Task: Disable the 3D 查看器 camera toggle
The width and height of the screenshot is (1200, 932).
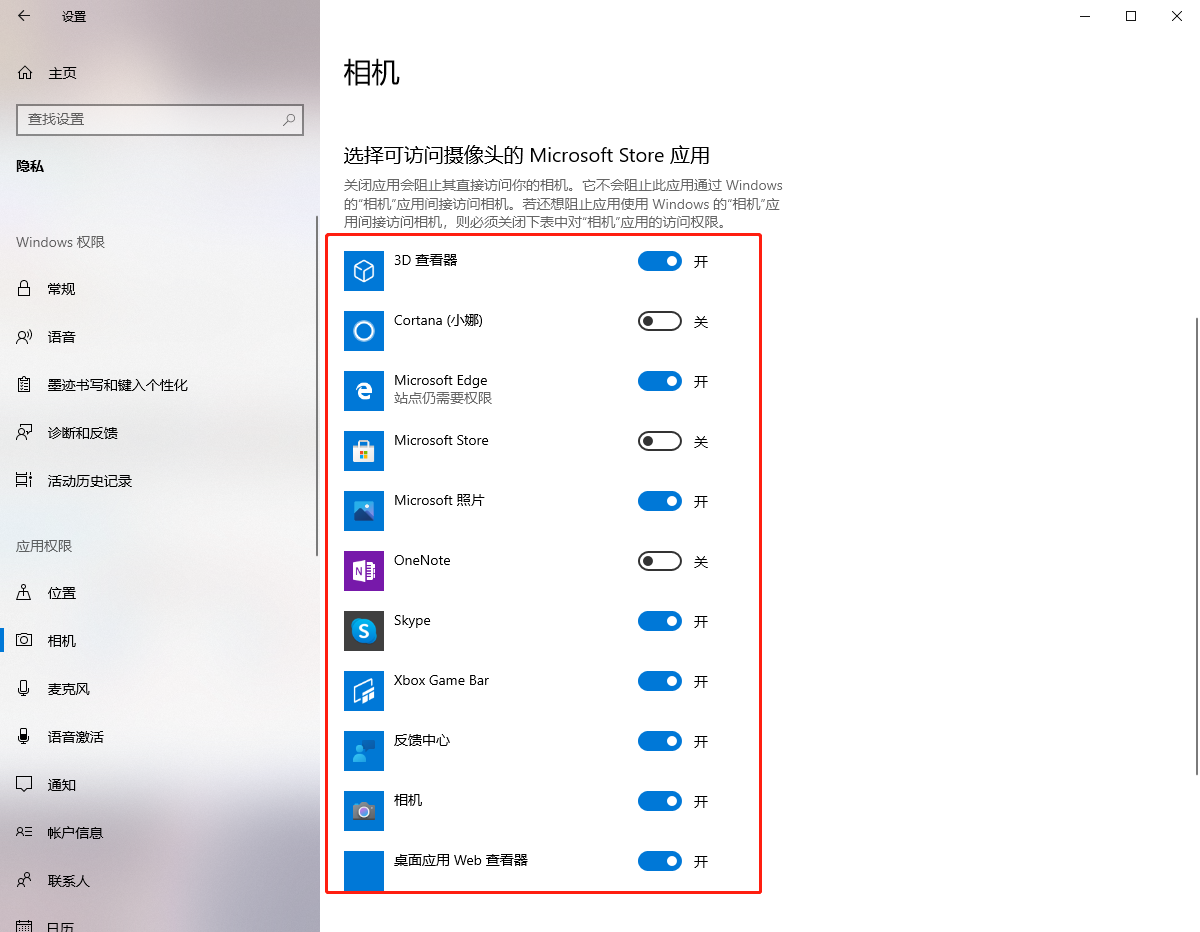Action: (659, 261)
